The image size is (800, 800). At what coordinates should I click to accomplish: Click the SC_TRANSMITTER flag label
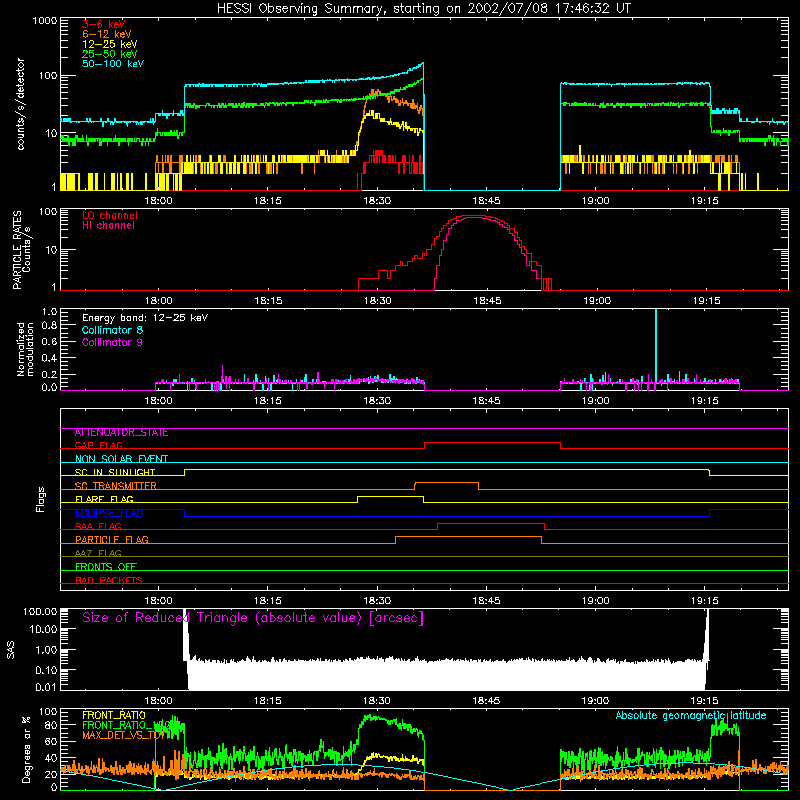(116, 486)
